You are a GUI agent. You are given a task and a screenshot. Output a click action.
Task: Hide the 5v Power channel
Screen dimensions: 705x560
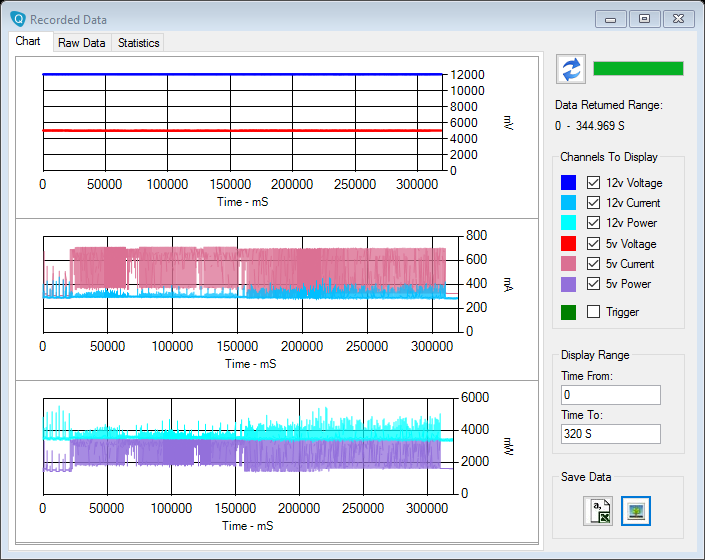pyautogui.click(x=593, y=284)
